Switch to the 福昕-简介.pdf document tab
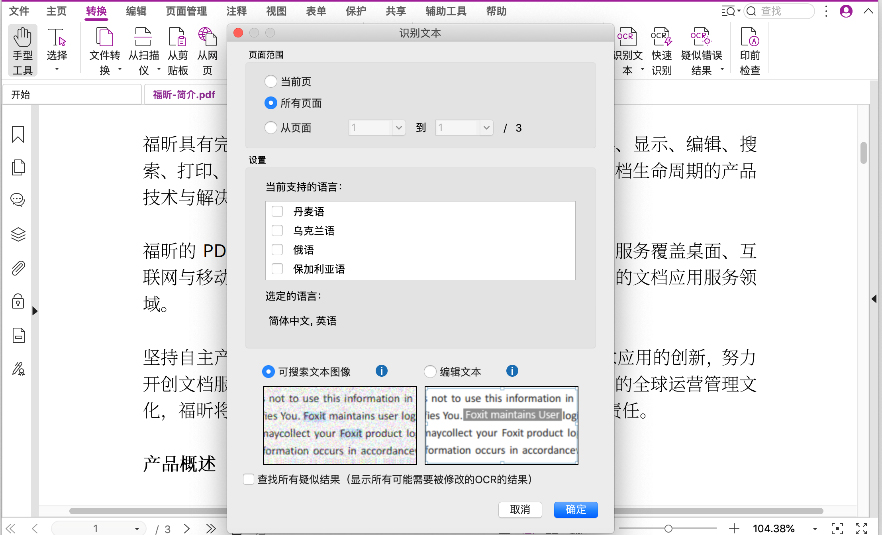 tap(184, 95)
